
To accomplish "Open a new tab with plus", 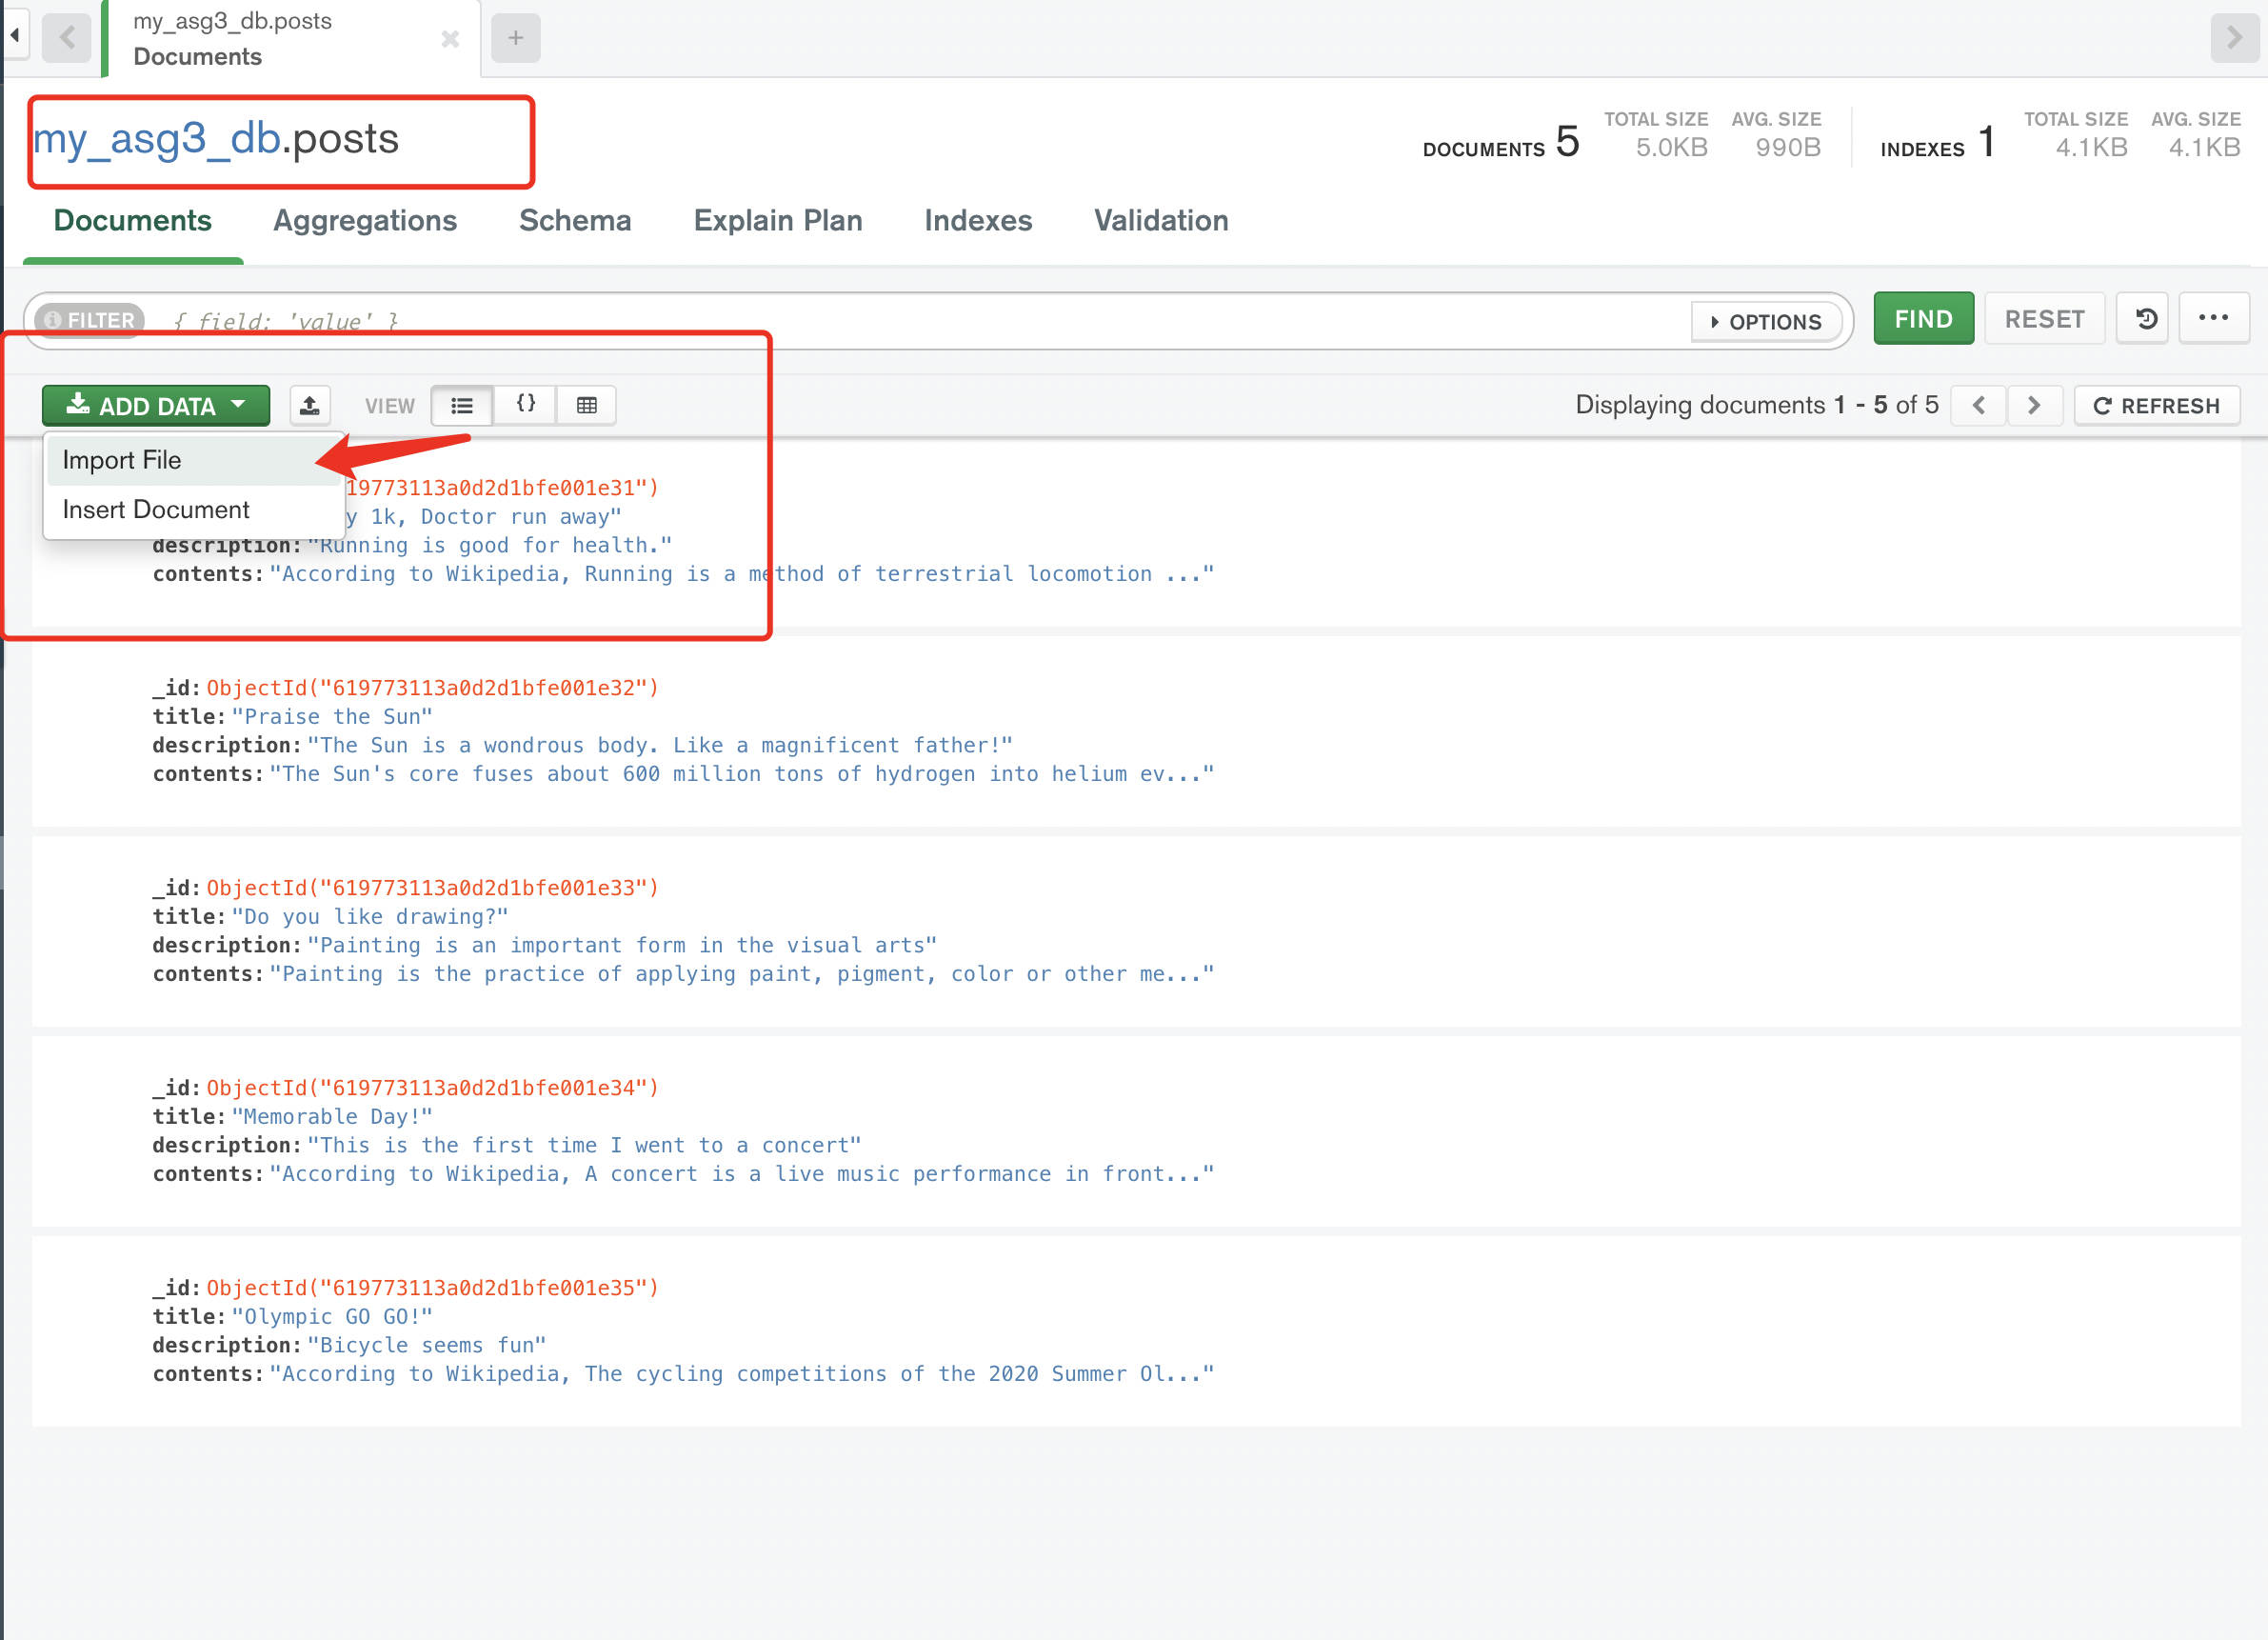I will click(516, 38).
